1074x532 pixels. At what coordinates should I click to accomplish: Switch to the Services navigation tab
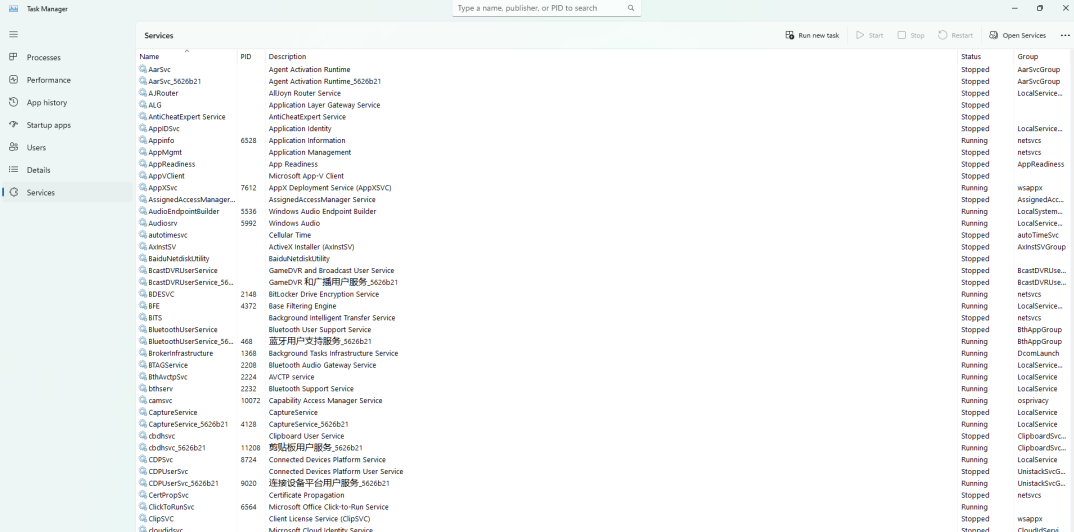pyautogui.click(x=41, y=192)
